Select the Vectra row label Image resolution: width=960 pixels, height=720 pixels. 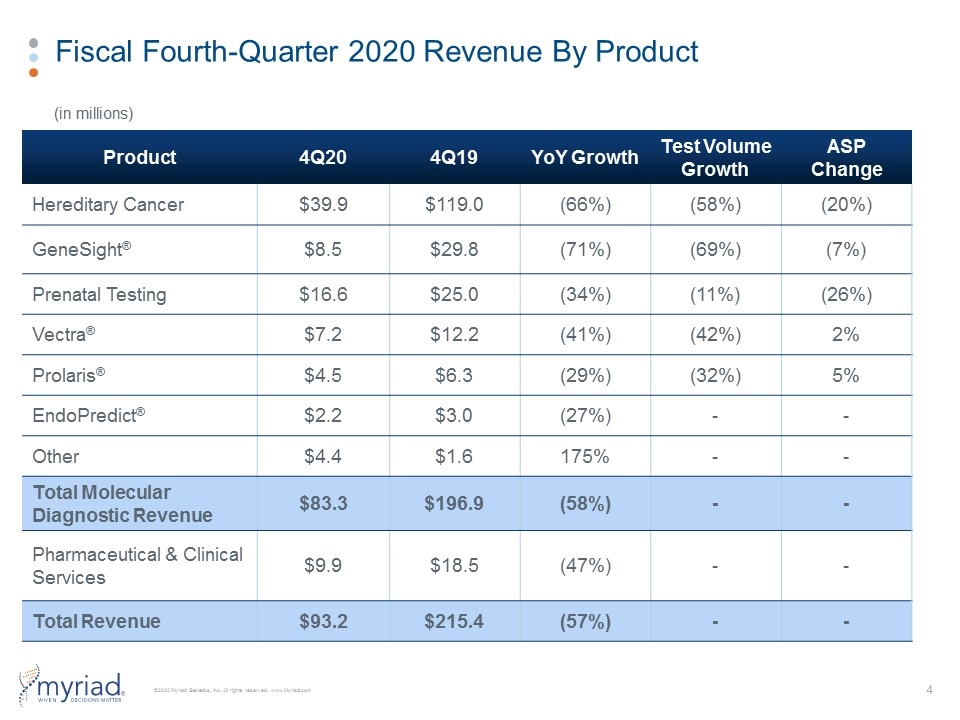[x=64, y=334]
